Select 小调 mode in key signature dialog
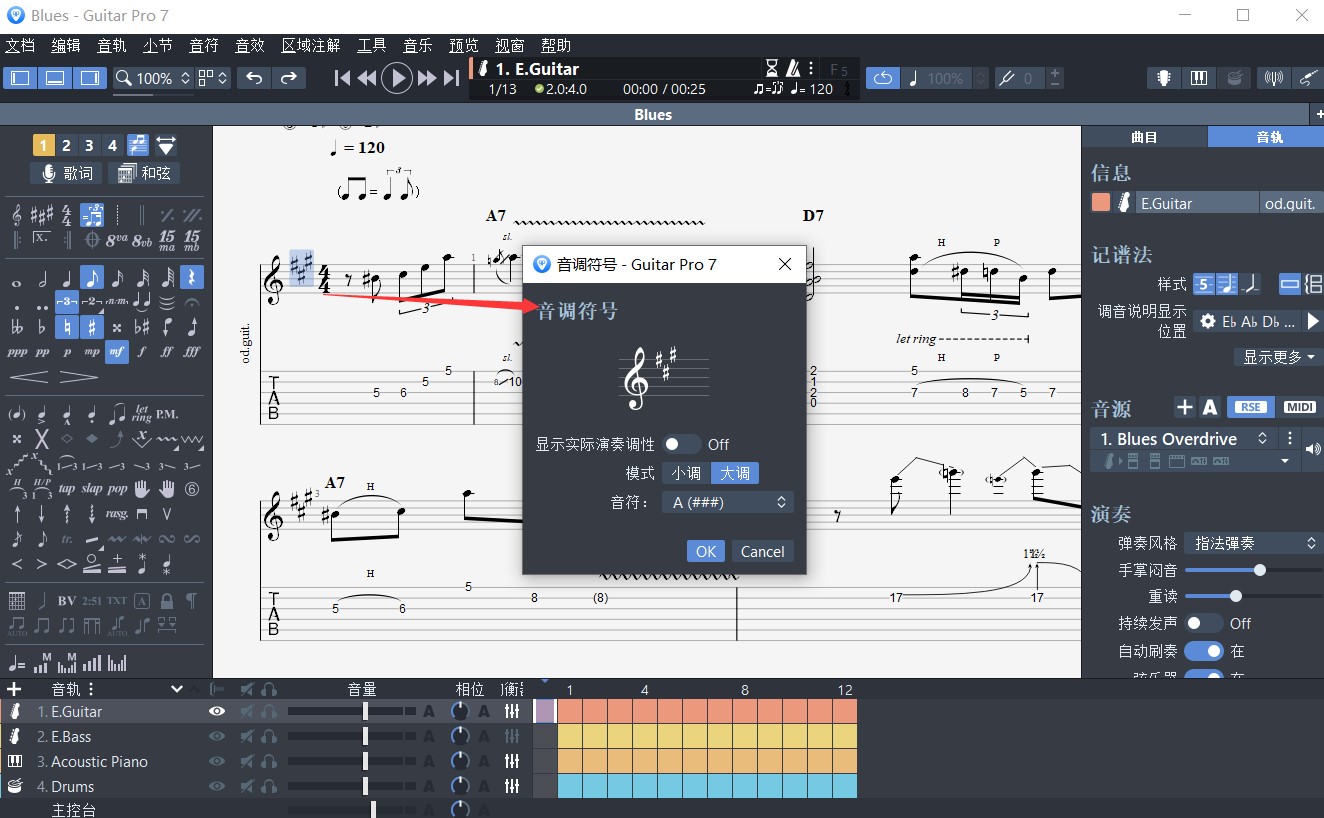 click(x=686, y=473)
